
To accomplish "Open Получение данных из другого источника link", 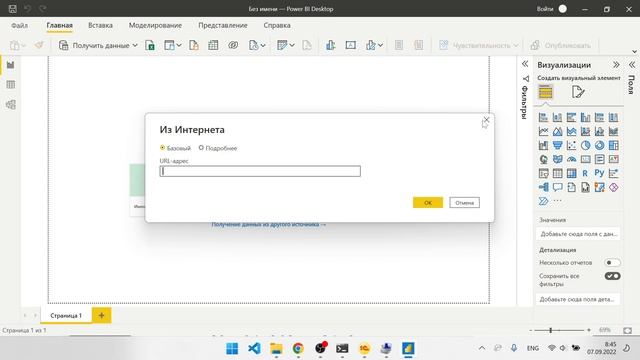I will point(269,224).
